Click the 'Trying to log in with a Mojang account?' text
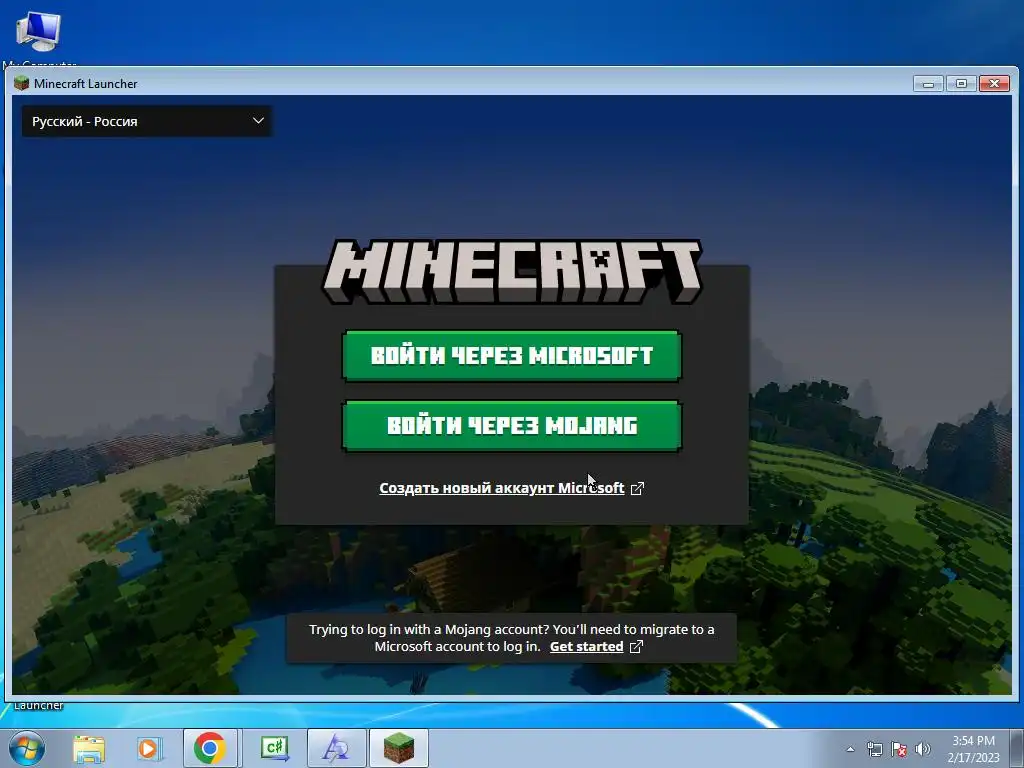The width and height of the screenshot is (1024, 768). [429, 630]
